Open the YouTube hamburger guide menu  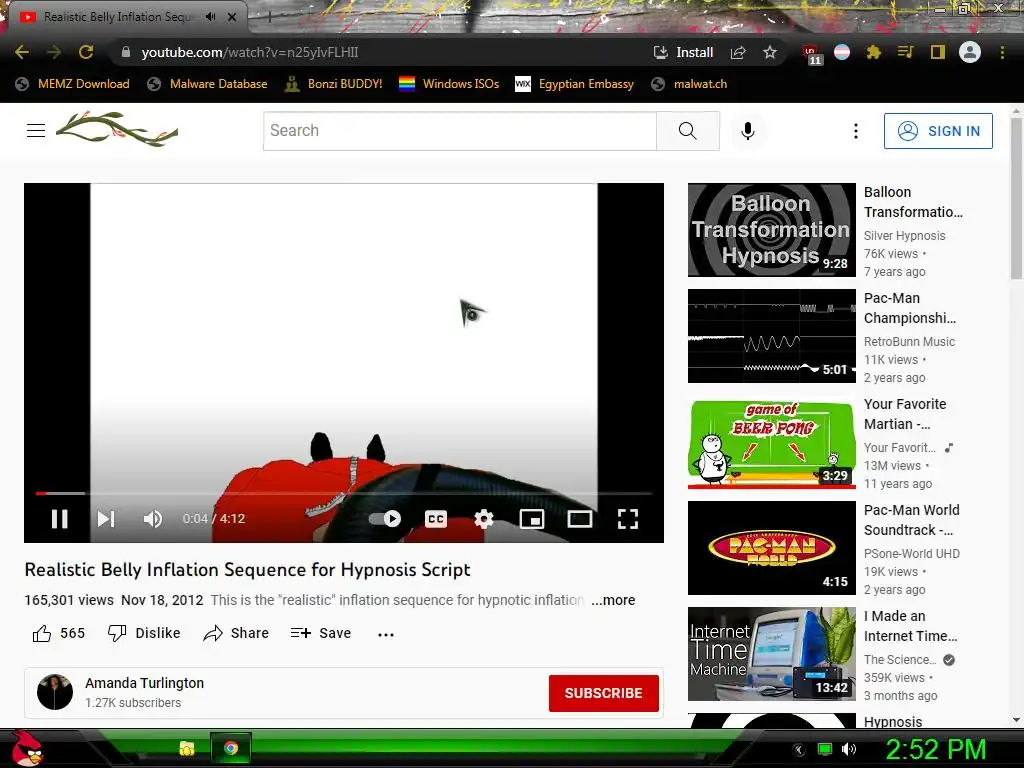click(36, 131)
